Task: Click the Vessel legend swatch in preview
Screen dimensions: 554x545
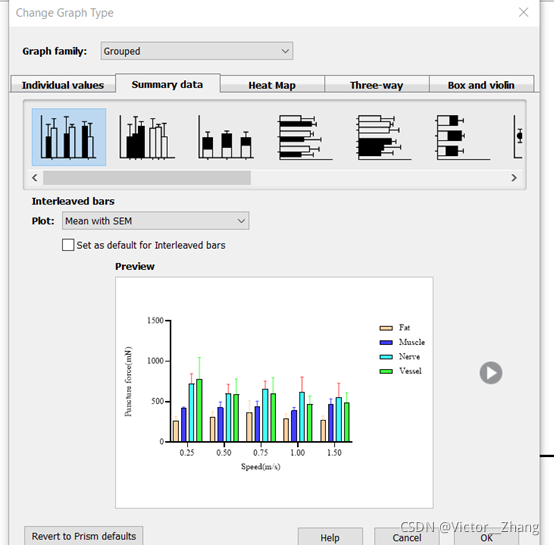Action: (x=386, y=371)
